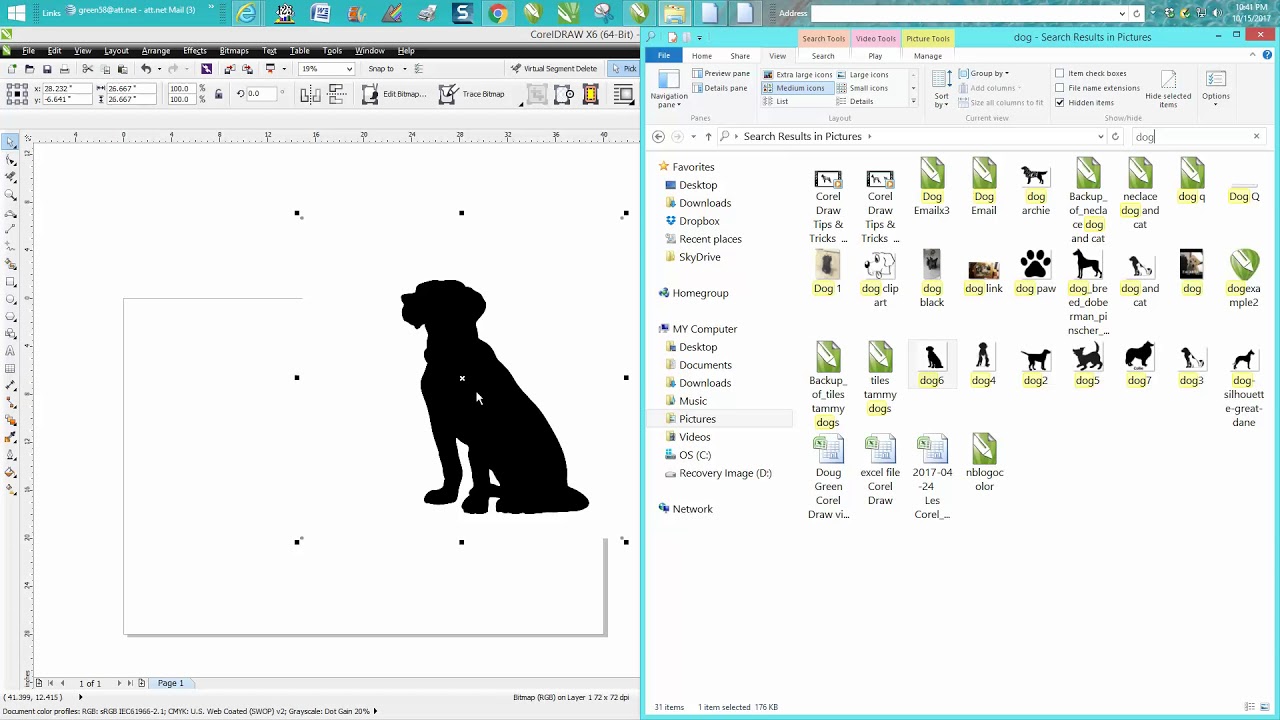Uncheck the Hidden items checkbox

click(x=1060, y=102)
